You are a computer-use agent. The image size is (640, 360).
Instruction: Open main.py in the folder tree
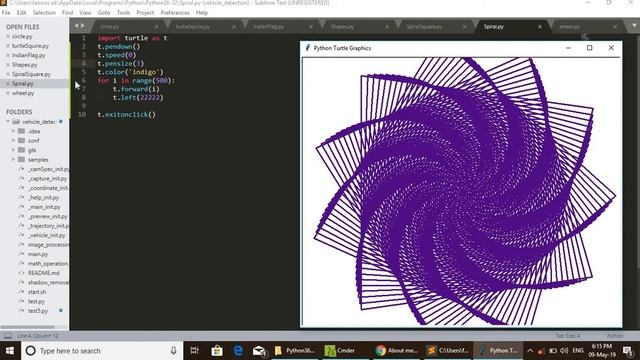tap(38, 254)
